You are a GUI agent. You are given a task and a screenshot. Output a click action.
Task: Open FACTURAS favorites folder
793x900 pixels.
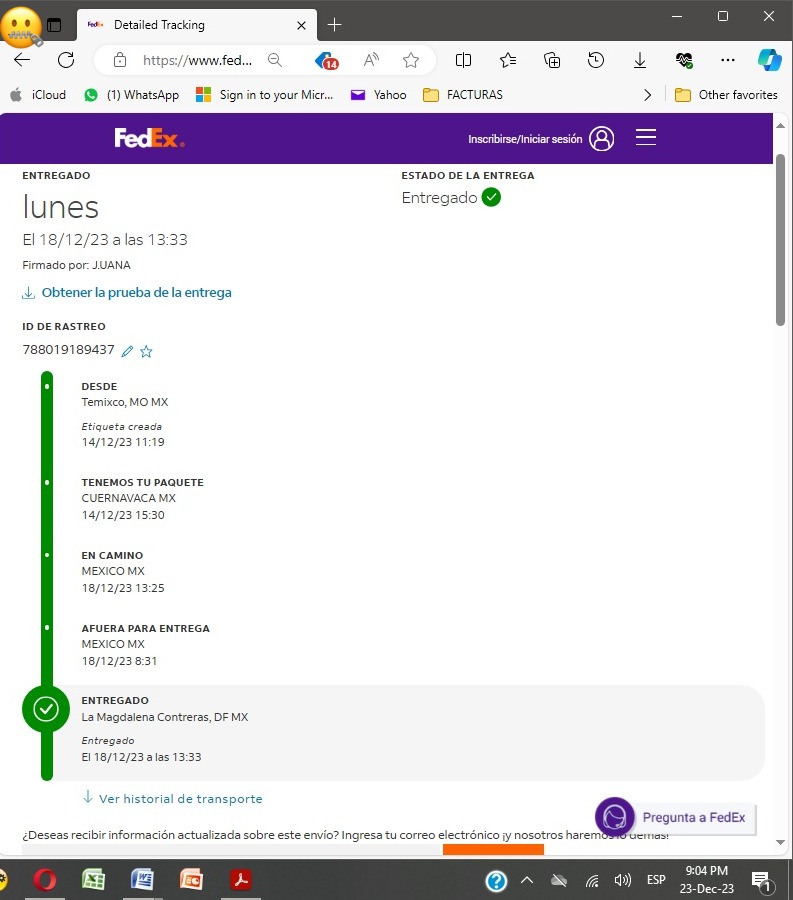tap(462, 95)
